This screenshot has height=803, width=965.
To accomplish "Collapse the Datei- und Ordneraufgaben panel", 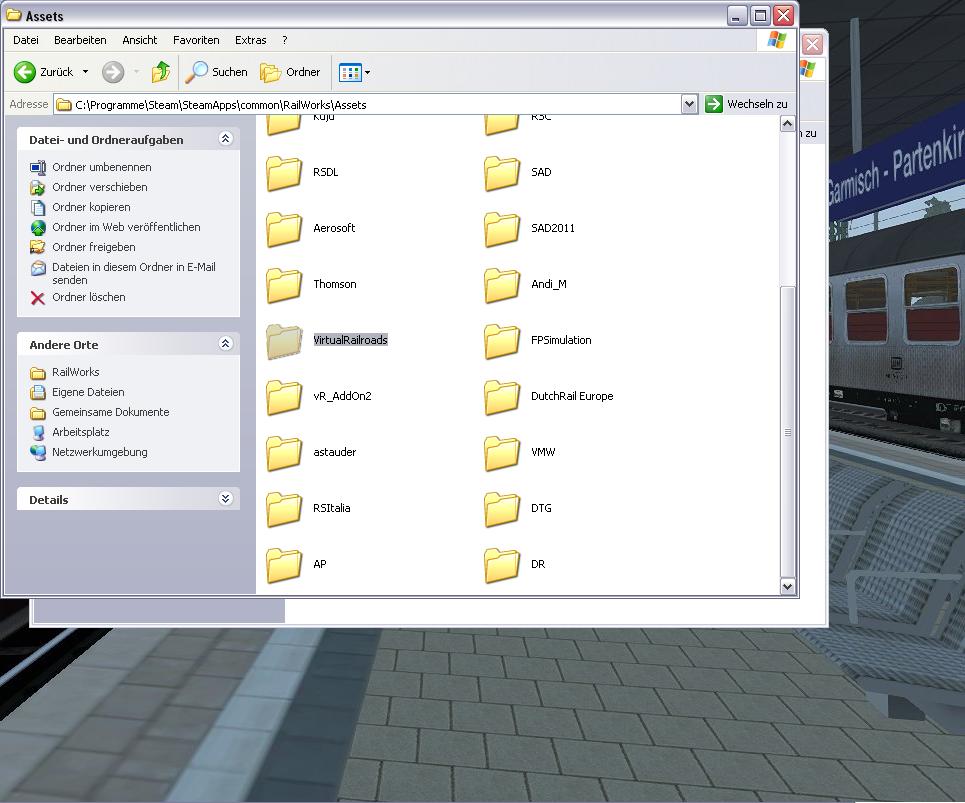I will (225, 140).
